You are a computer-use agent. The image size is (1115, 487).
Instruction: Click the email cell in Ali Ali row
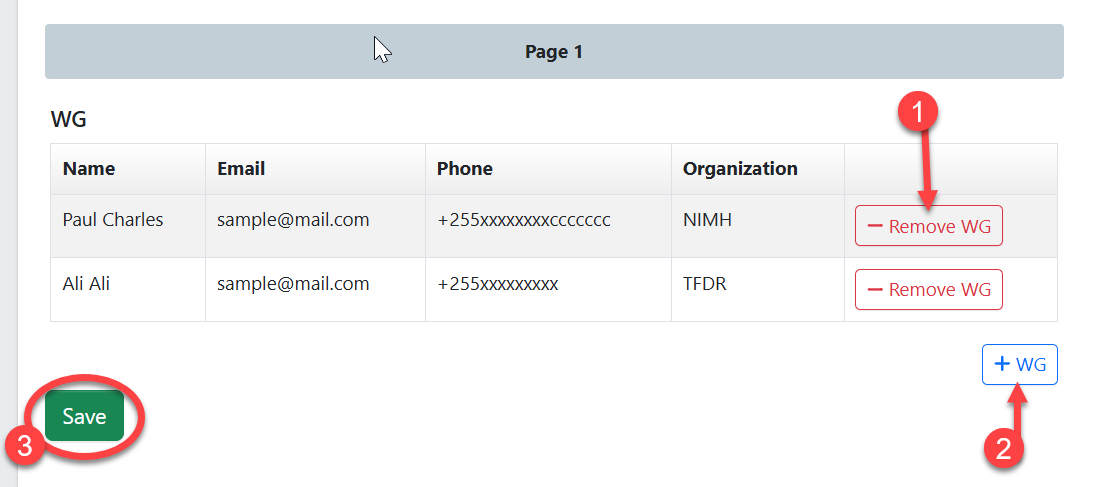point(293,284)
